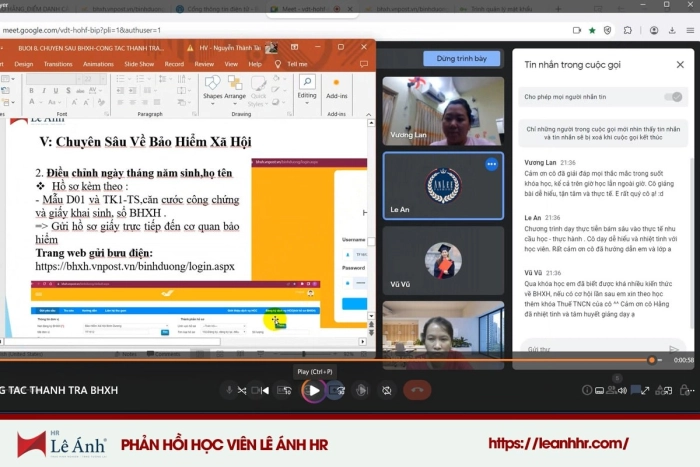Open the Slide Show ribbon tab

[x=137, y=64]
